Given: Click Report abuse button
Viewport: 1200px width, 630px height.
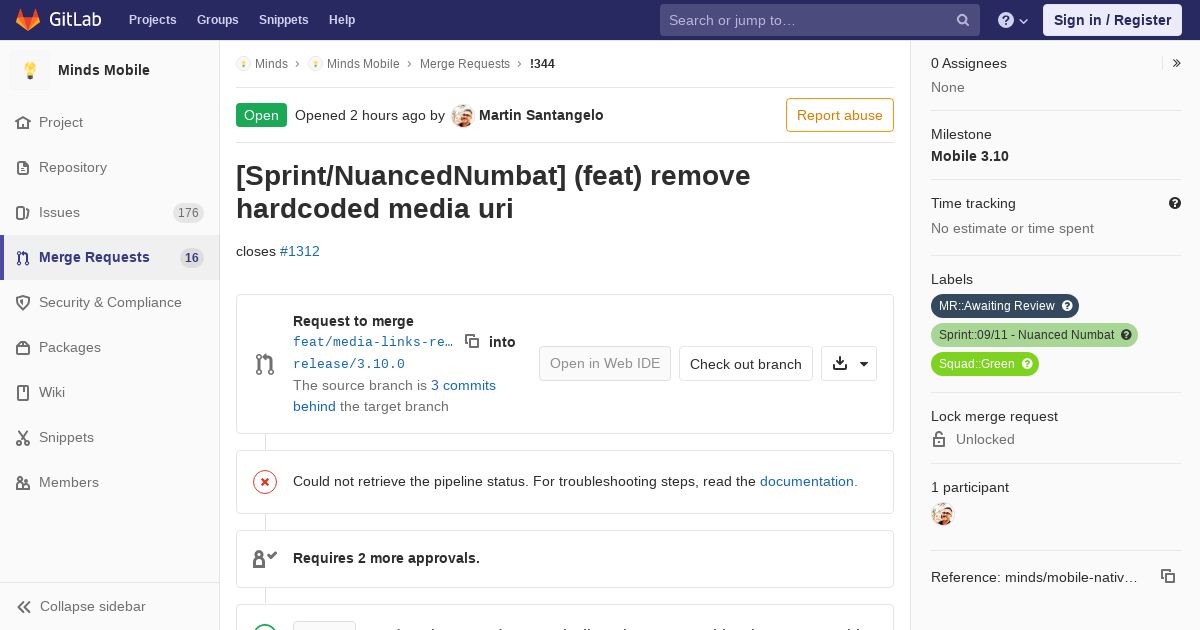Looking at the screenshot, I should 840,115.
